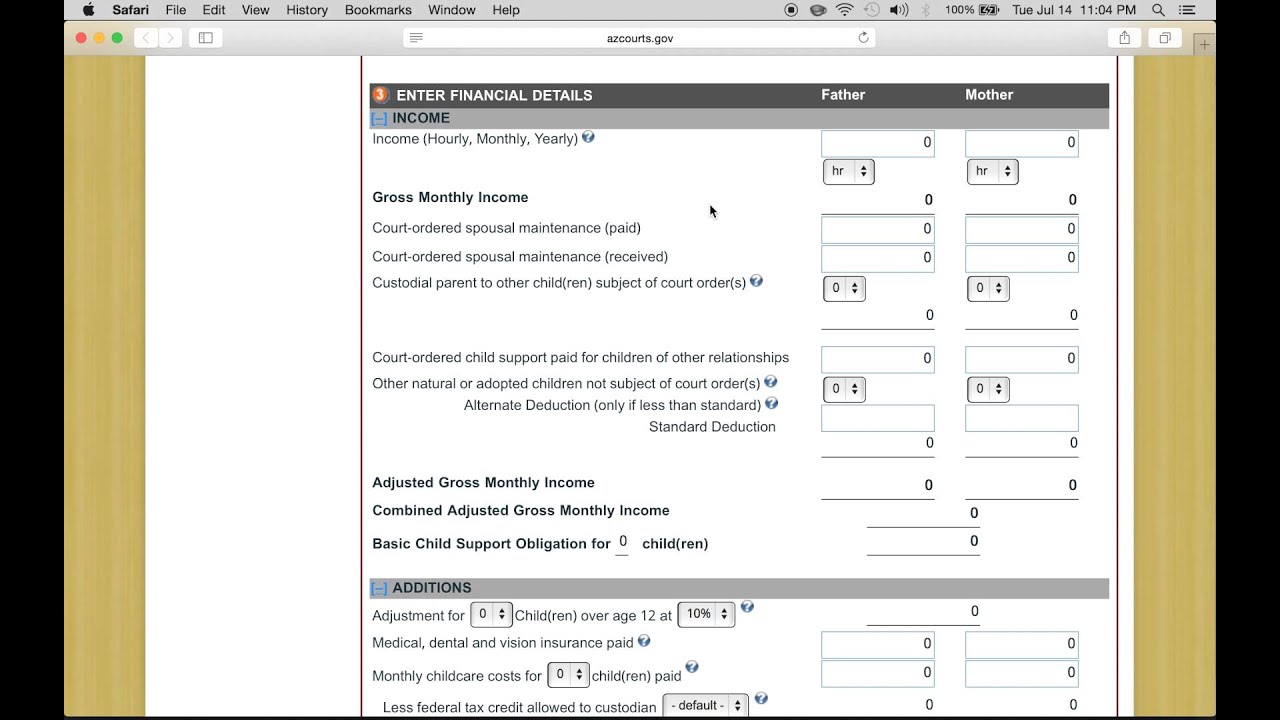Click help icon beside Custodial parent to other children
Viewport: 1280px width, 720px height.
pyautogui.click(x=756, y=281)
